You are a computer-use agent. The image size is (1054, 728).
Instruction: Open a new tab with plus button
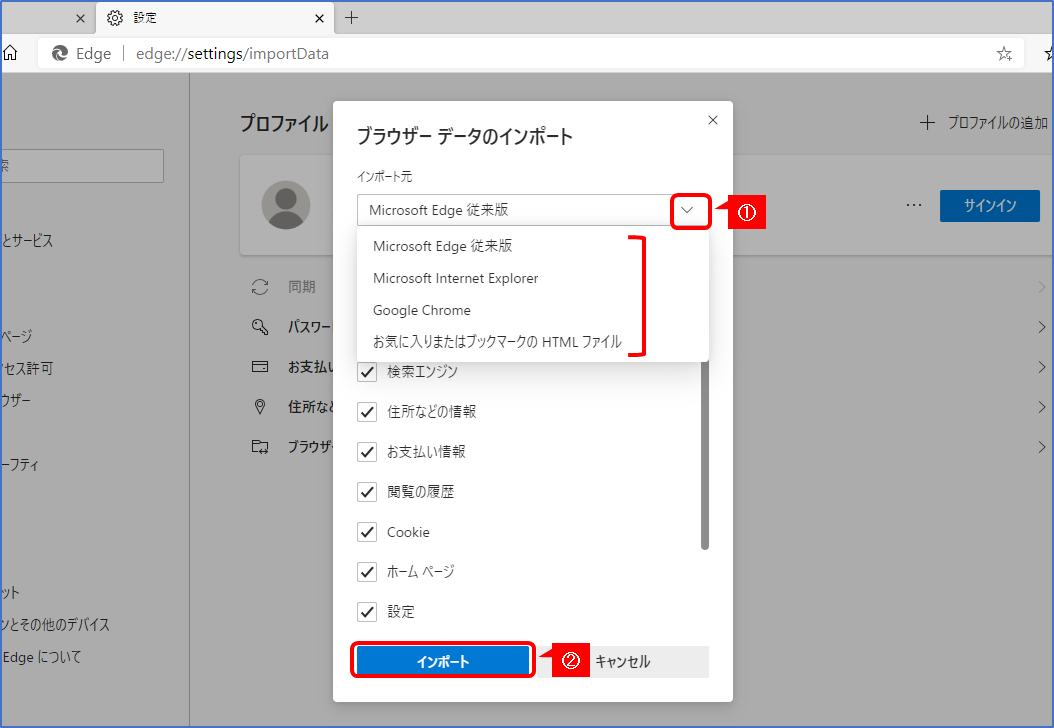[x=351, y=18]
